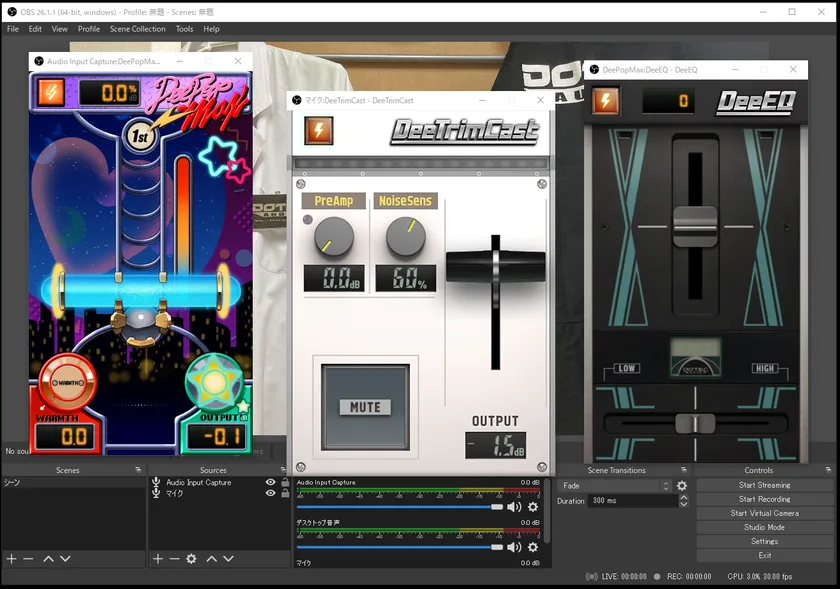Open the Tools menu

tap(184, 29)
